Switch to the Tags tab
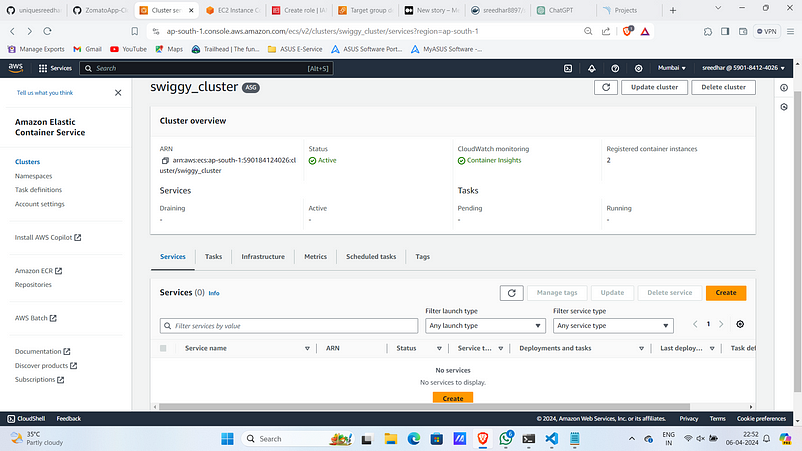Image resolution: width=802 pixels, height=451 pixels. (422, 257)
